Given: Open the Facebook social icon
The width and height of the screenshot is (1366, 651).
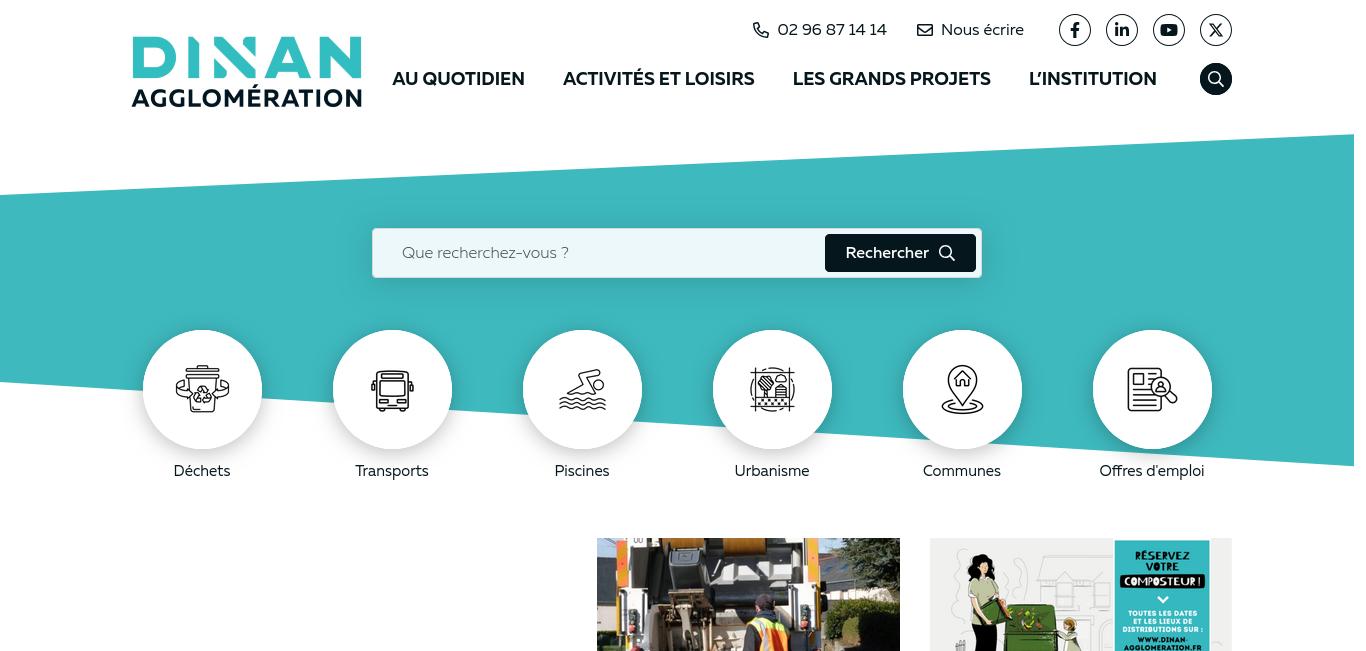Looking at the screenshot, I should [1075, 30].
